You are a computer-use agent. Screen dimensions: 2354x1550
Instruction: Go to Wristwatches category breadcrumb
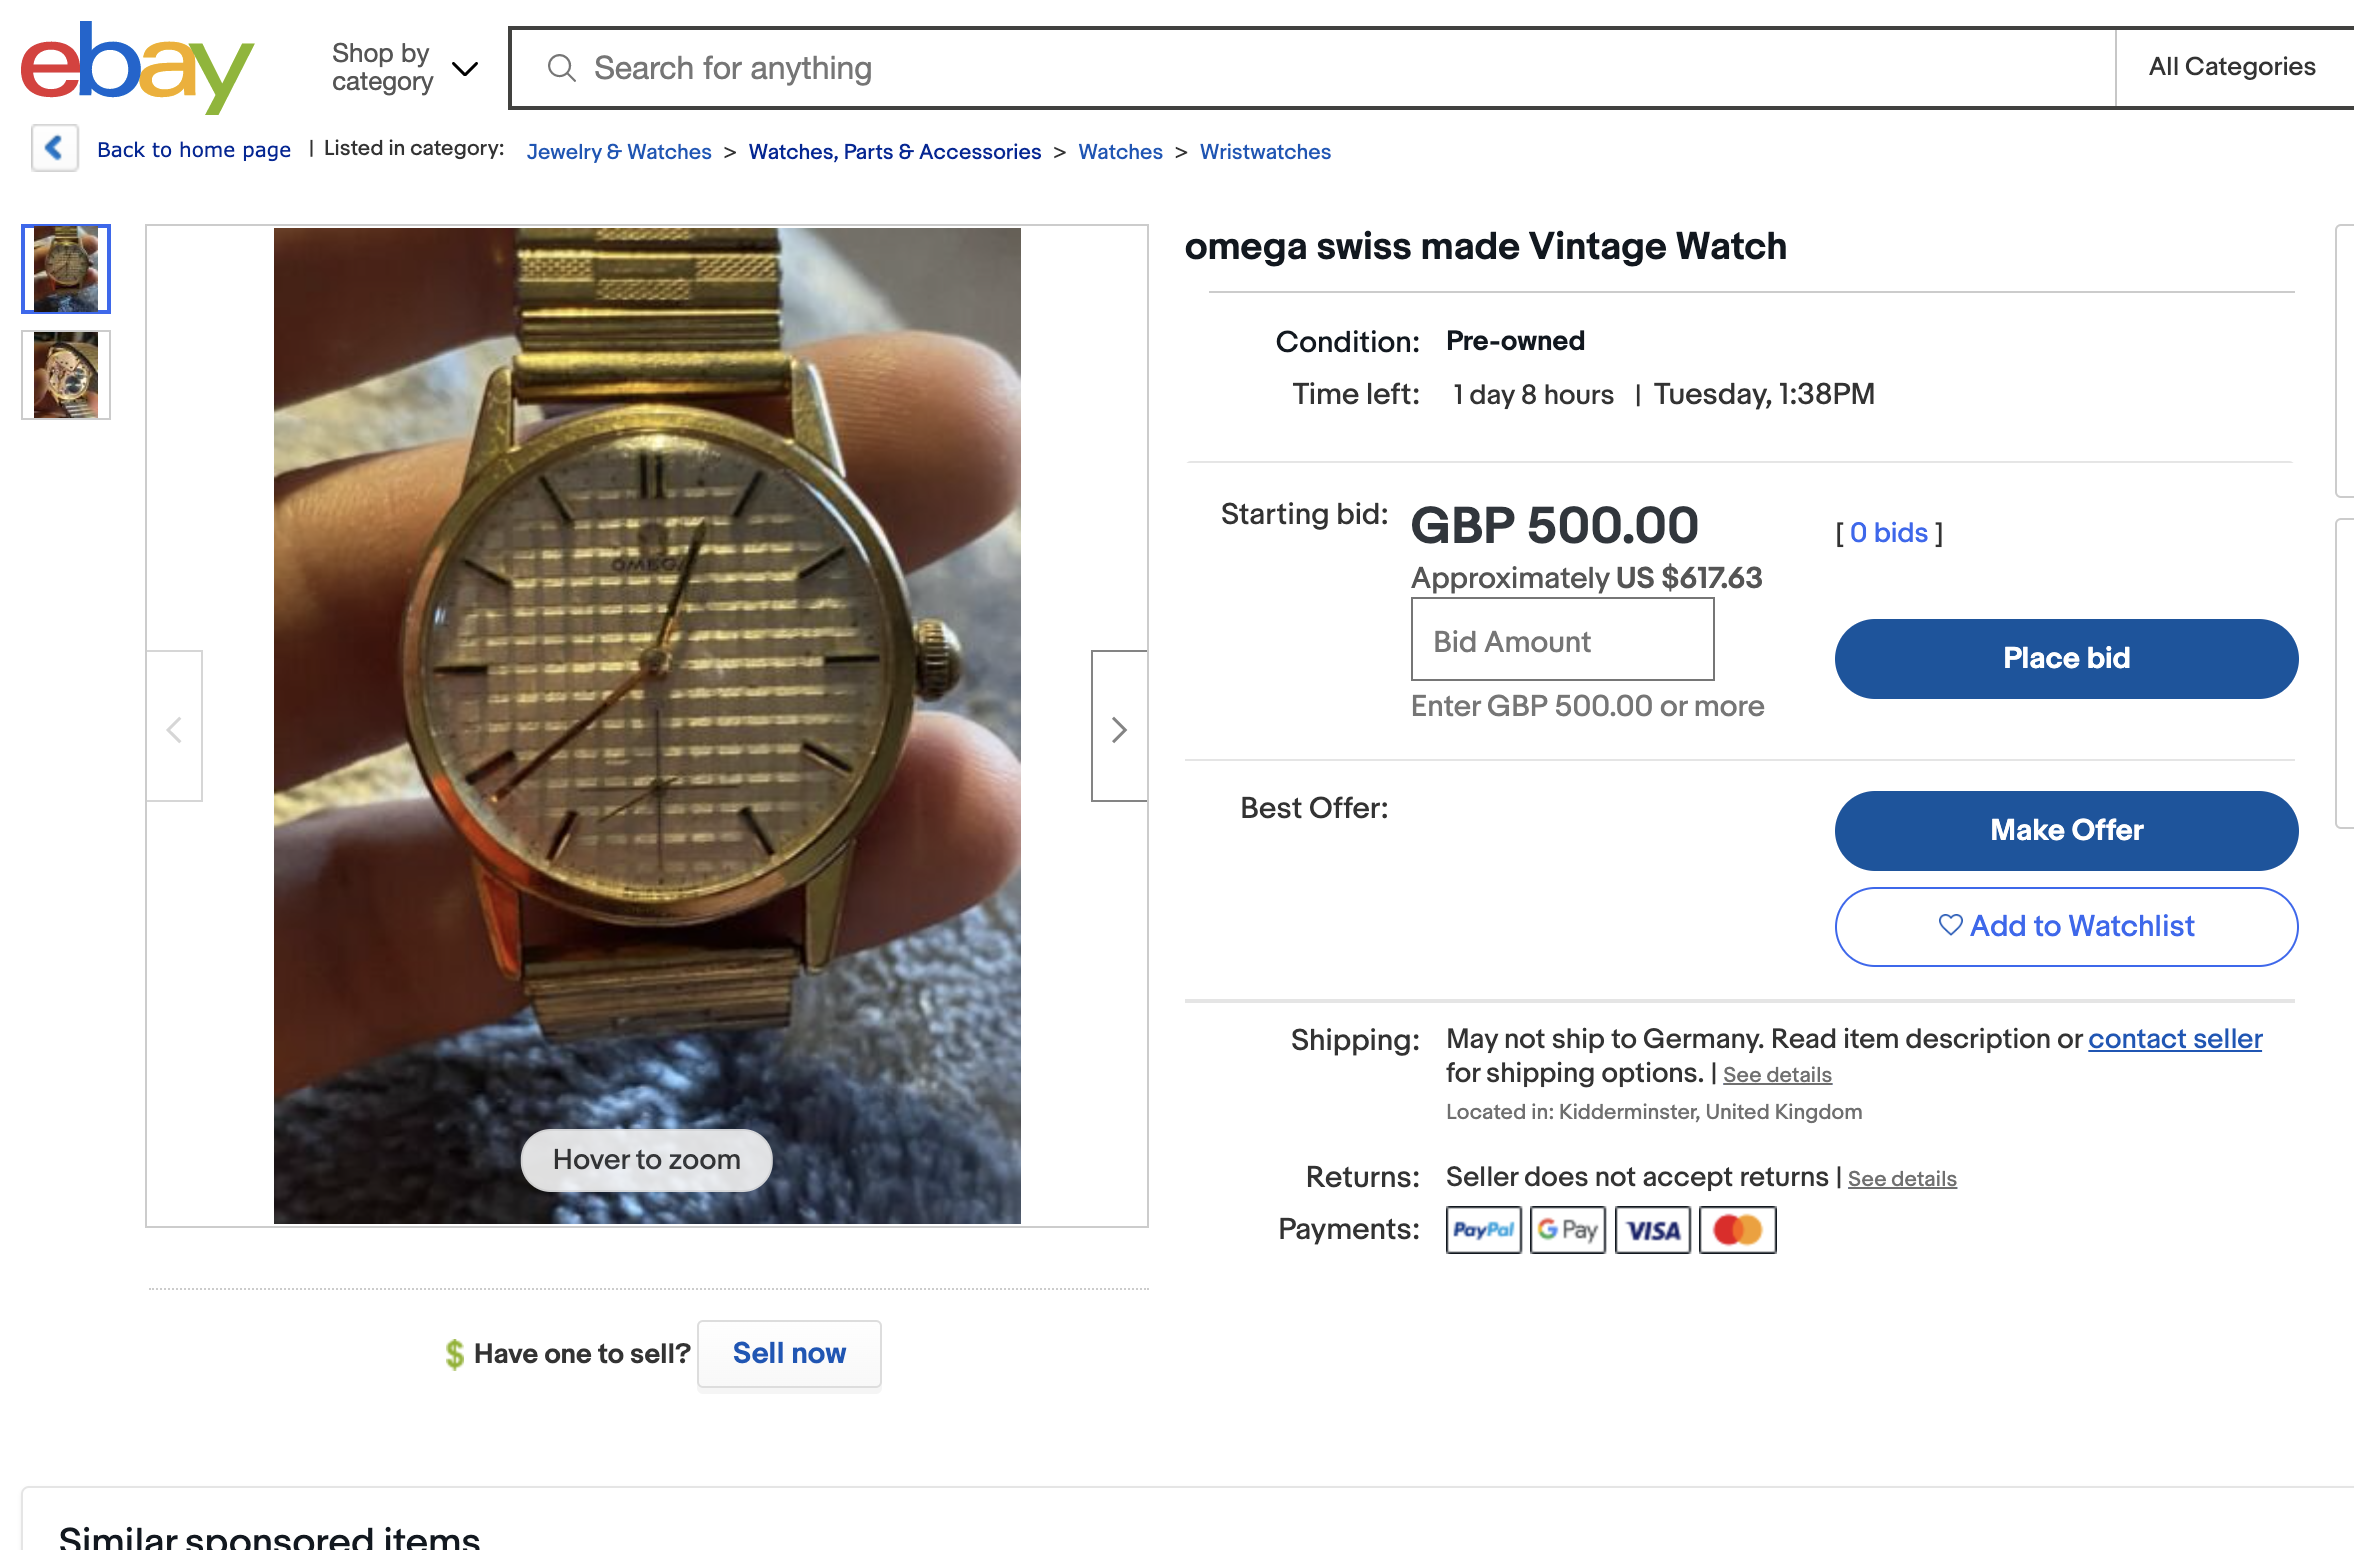click(1265, 152)
